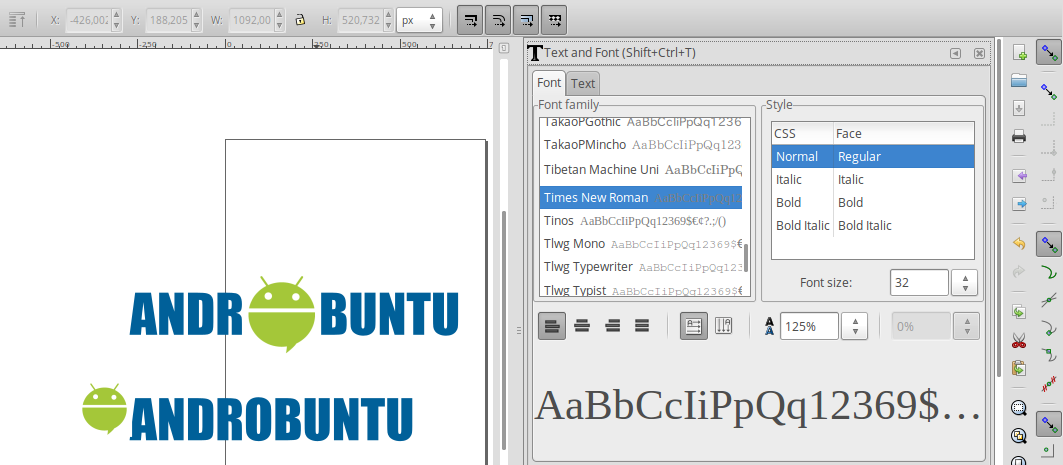1063x465 pixels.
Task: Select Tlwg Typewriter font family
Action: tap(641, 267)
